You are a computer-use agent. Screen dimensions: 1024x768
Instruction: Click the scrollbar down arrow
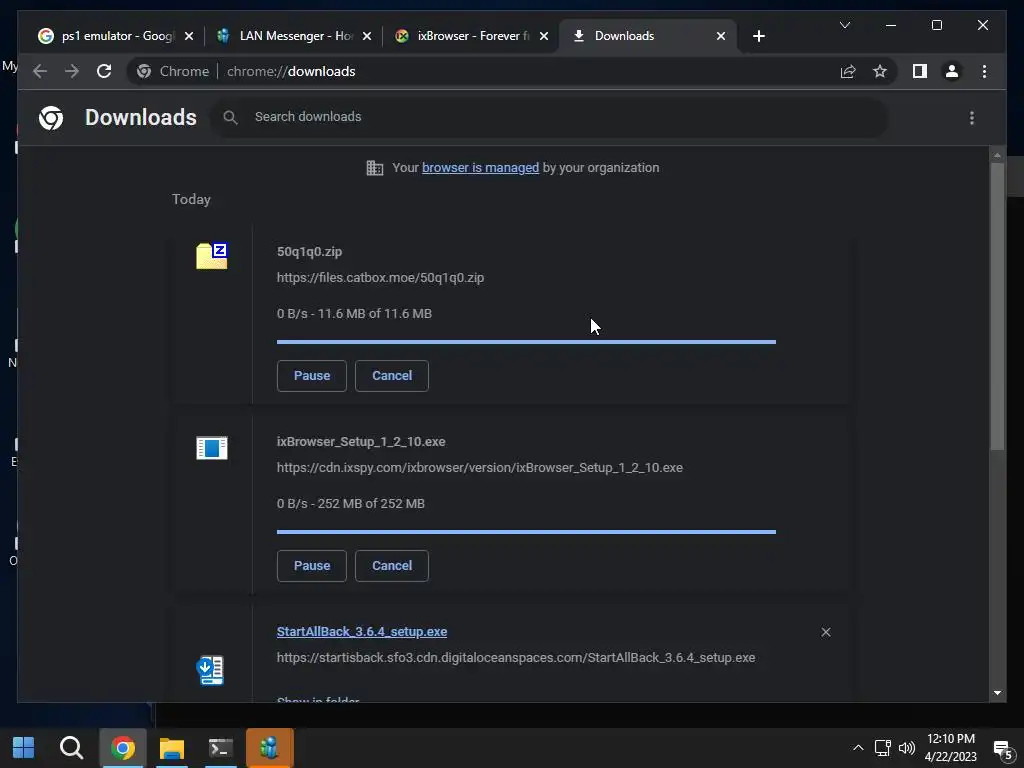click(997, 693)
